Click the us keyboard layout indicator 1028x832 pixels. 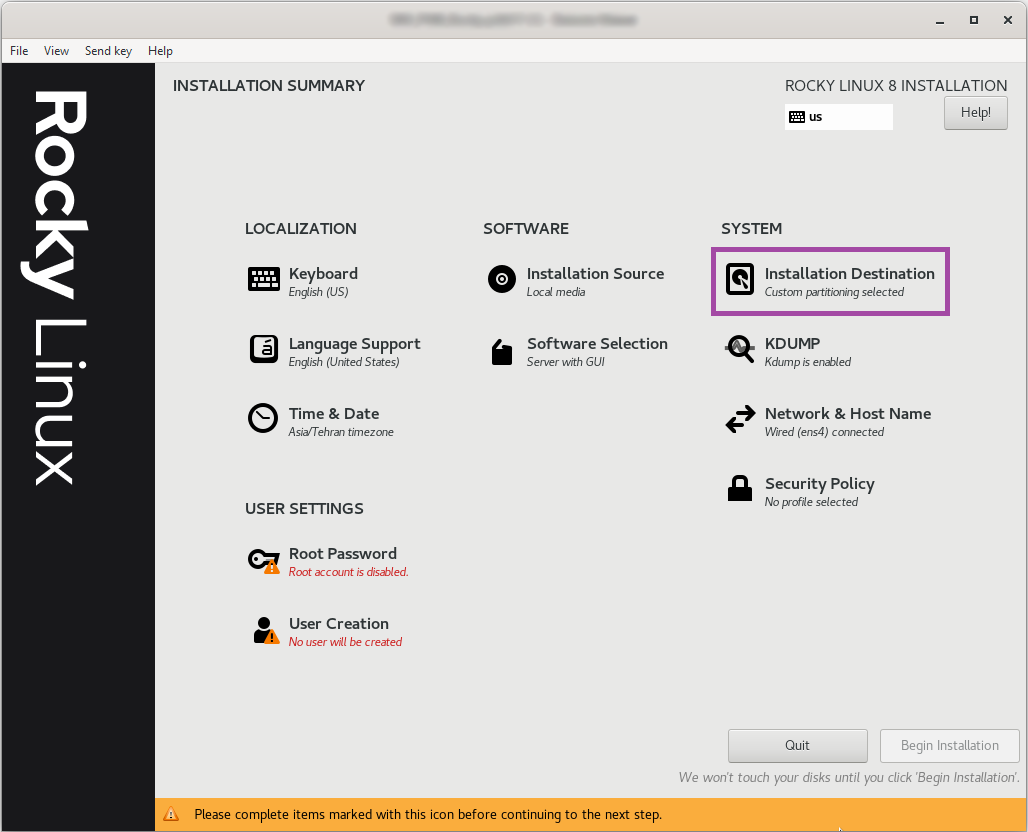point(839,117)
